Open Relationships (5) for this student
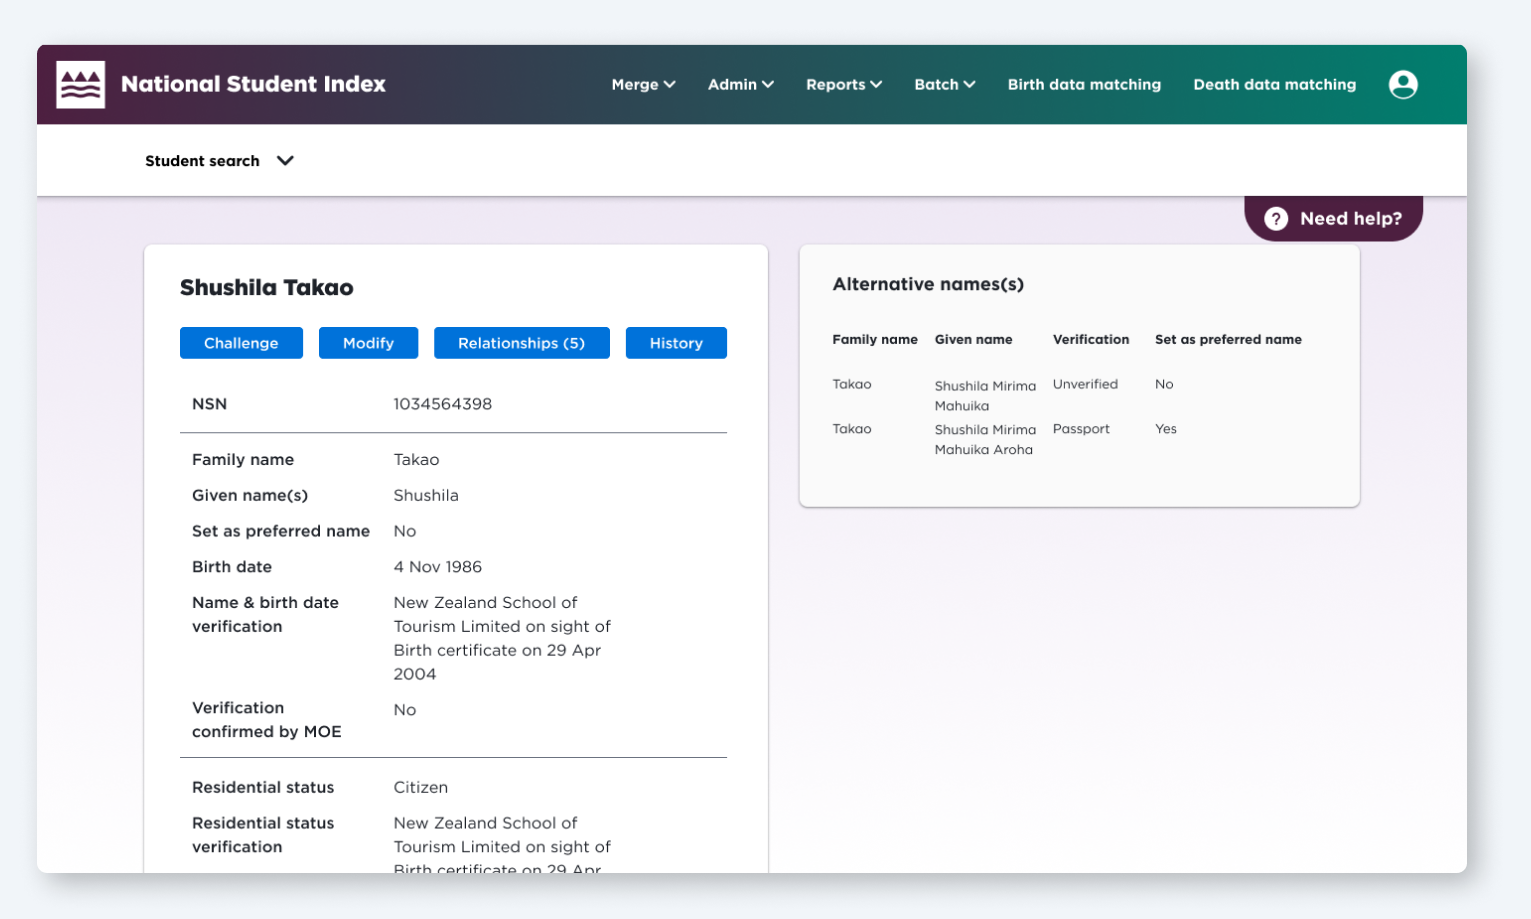Screen dimensions: 1531x919 click(521, 343)
